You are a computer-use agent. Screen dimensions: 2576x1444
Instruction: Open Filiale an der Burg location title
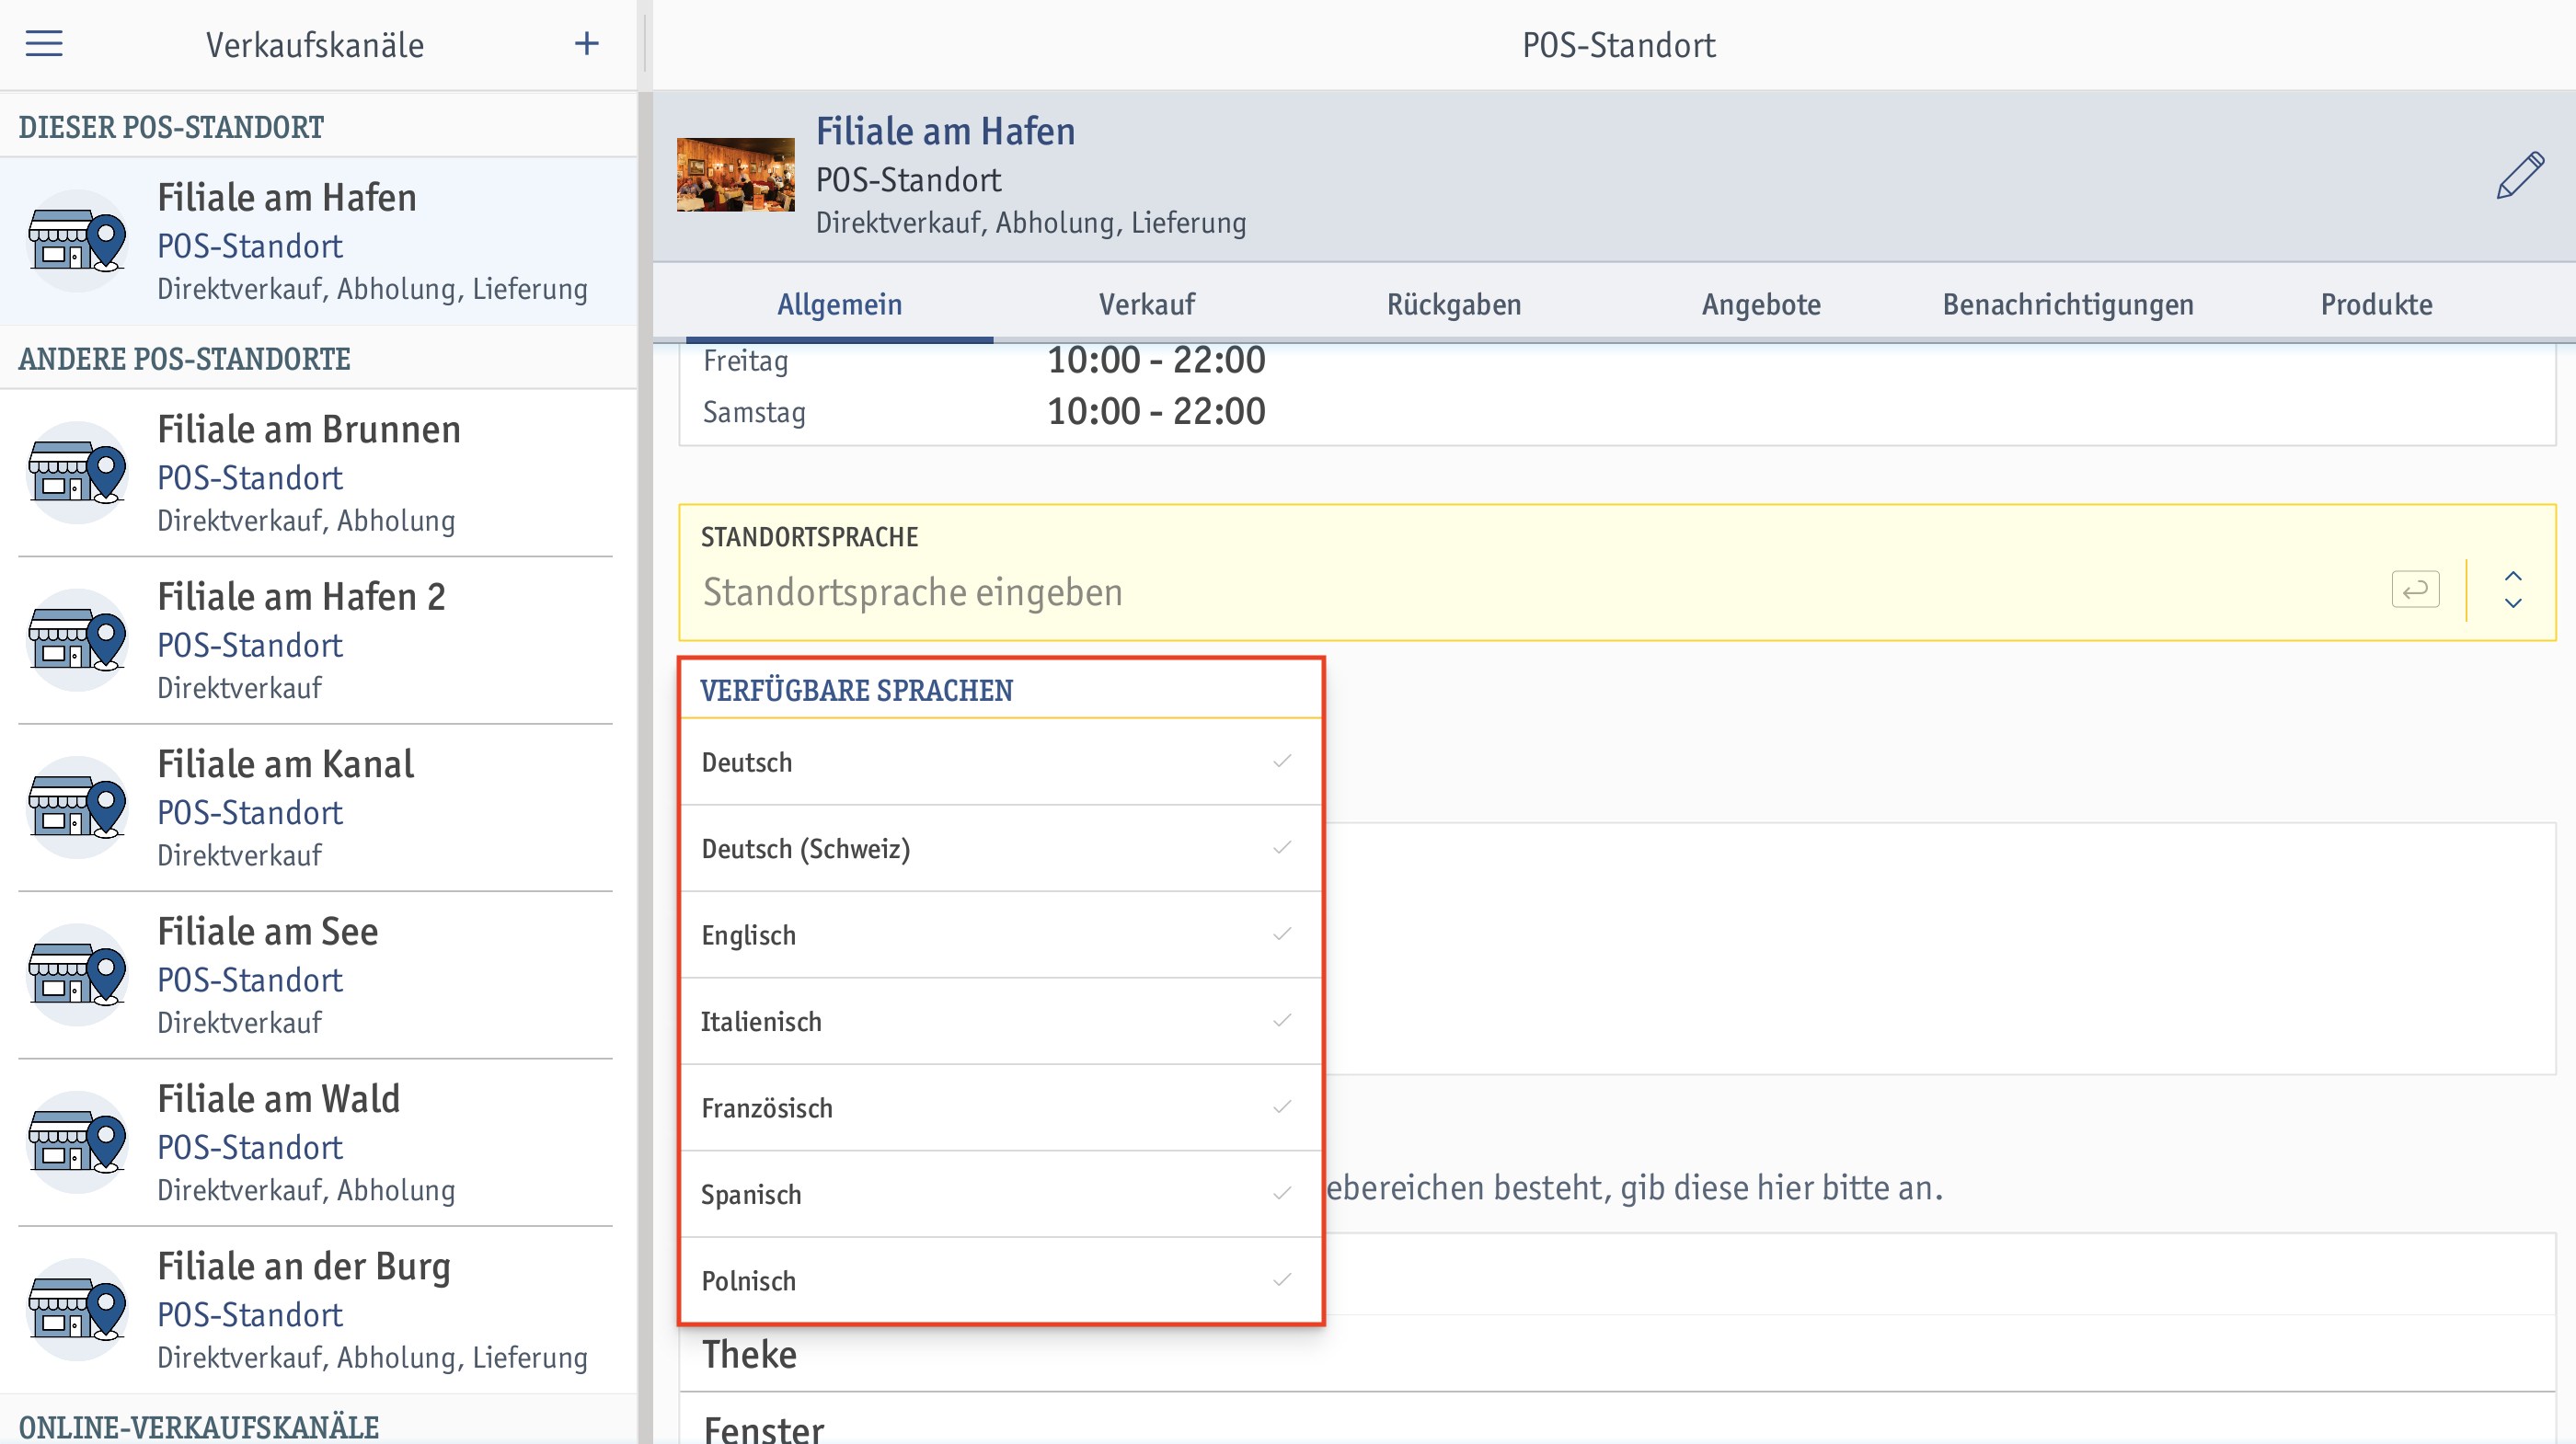coord(304,1266)
